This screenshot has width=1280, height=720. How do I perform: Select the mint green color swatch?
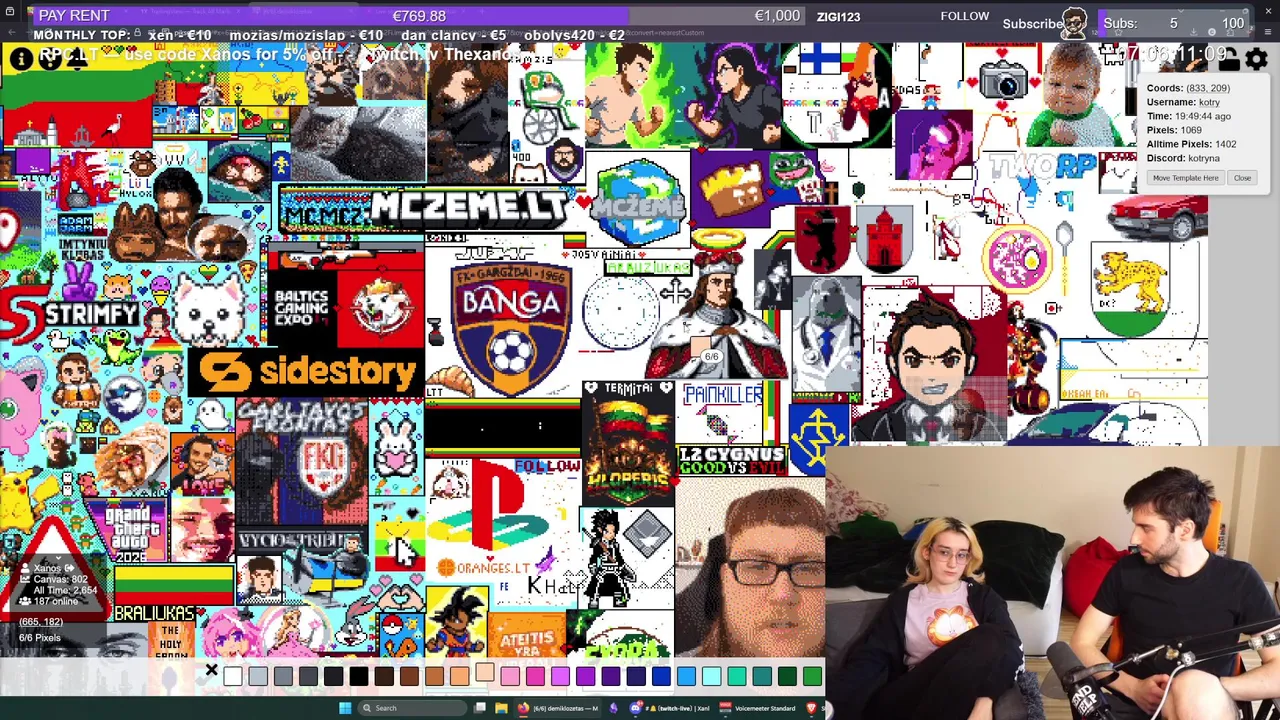click(736, 677)
